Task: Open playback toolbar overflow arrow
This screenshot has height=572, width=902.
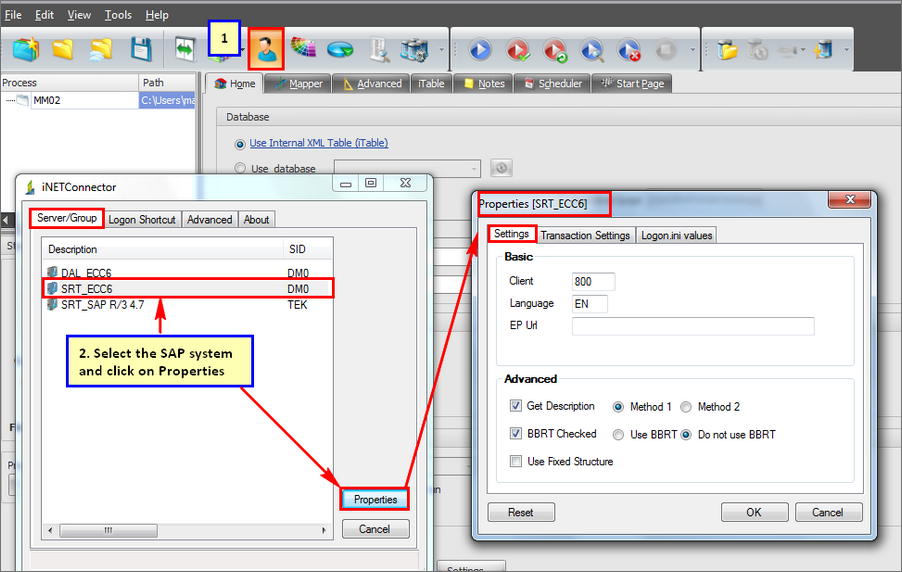Action: pos(692,50)
